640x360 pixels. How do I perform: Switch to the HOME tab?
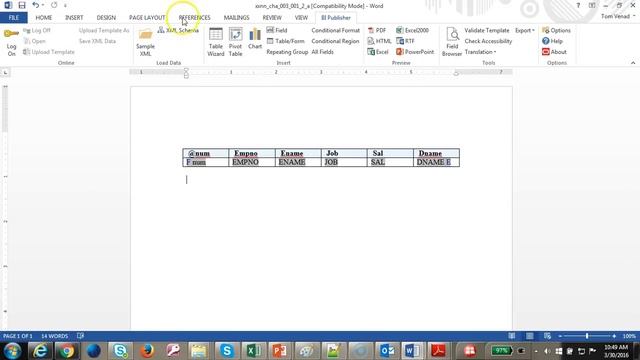(44, 18)
